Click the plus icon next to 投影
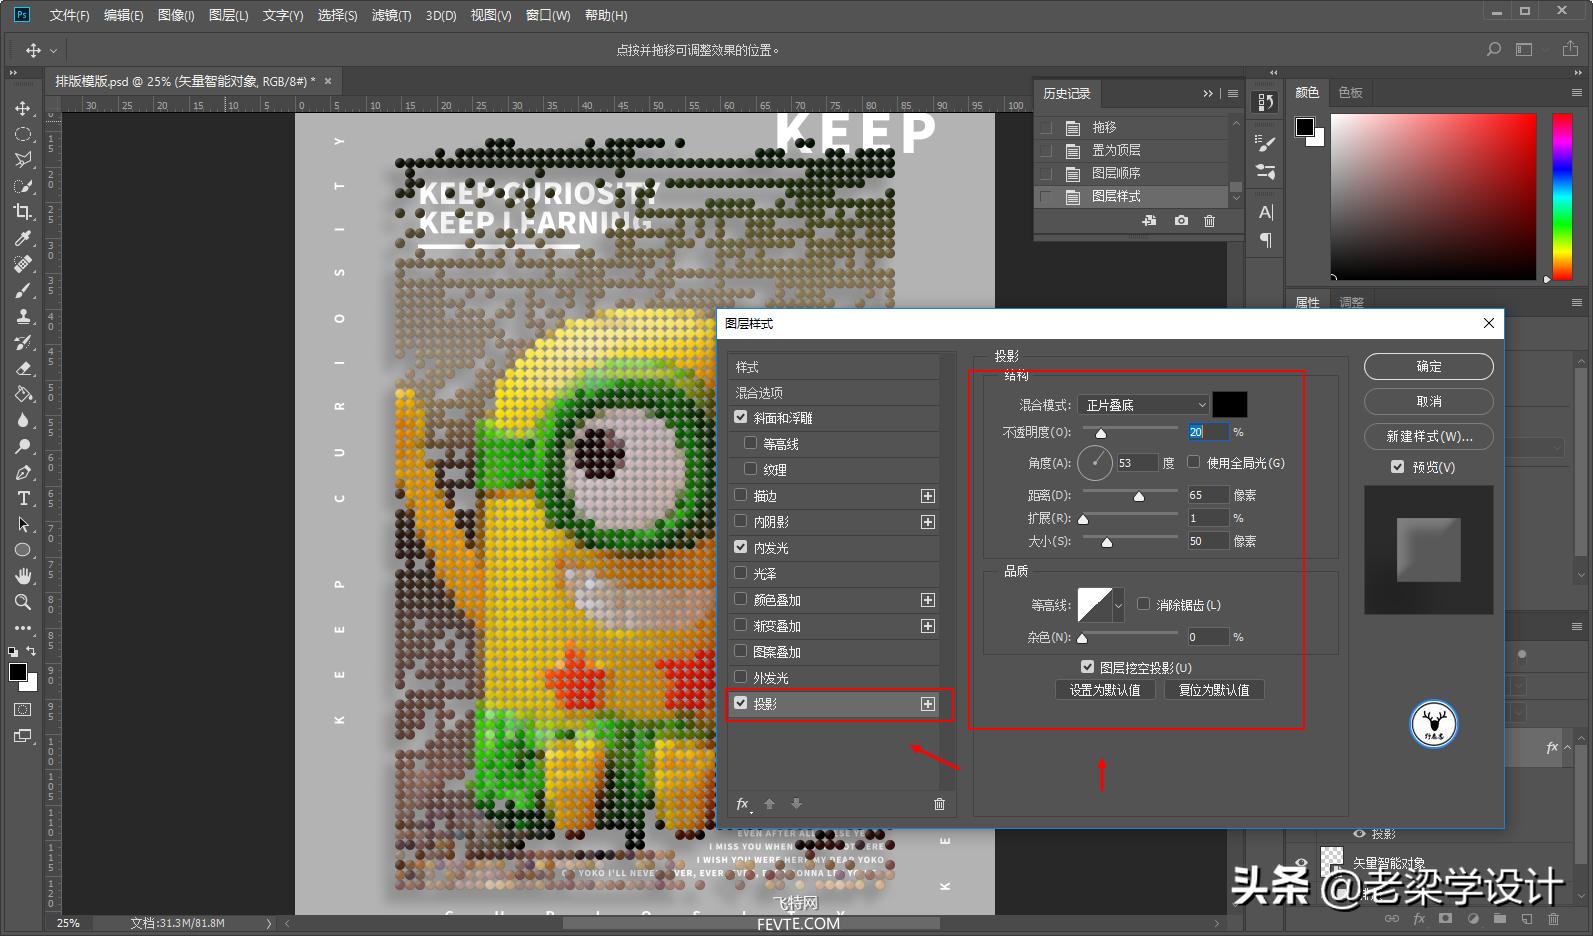Screen dimensions: 1593x936 (x=928, y=704)
